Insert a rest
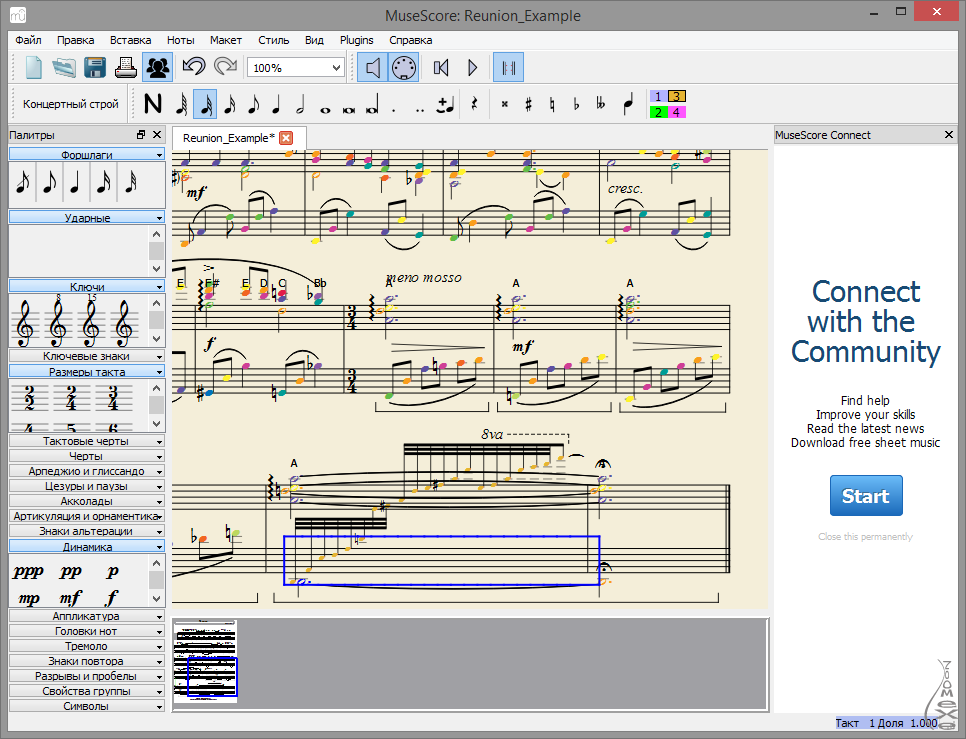Viewport: 966px width, 739px height. [474, 104]
